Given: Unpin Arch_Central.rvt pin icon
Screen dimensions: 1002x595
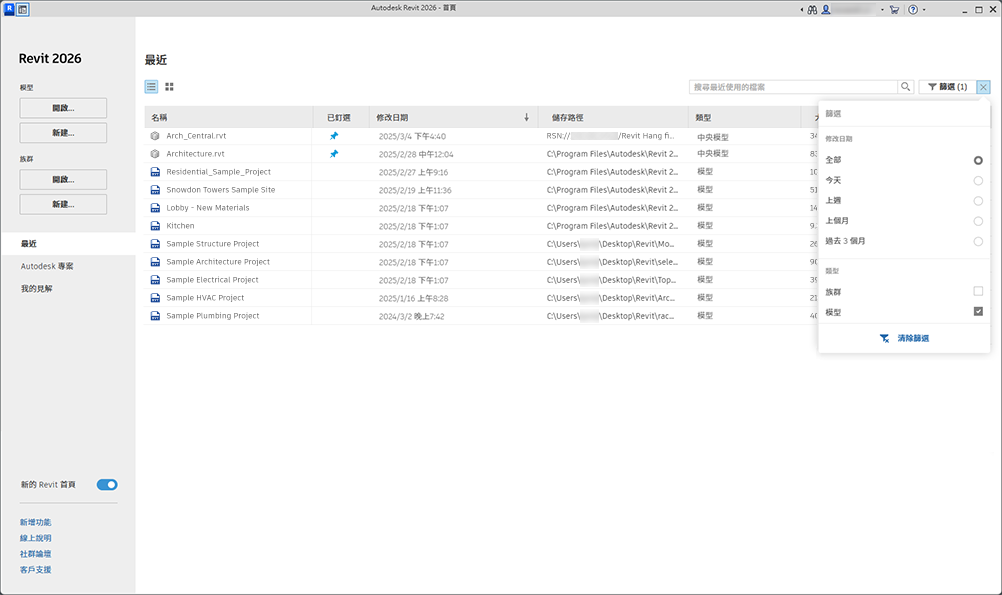Looking at the screenshot, I should tap(334, 136).
